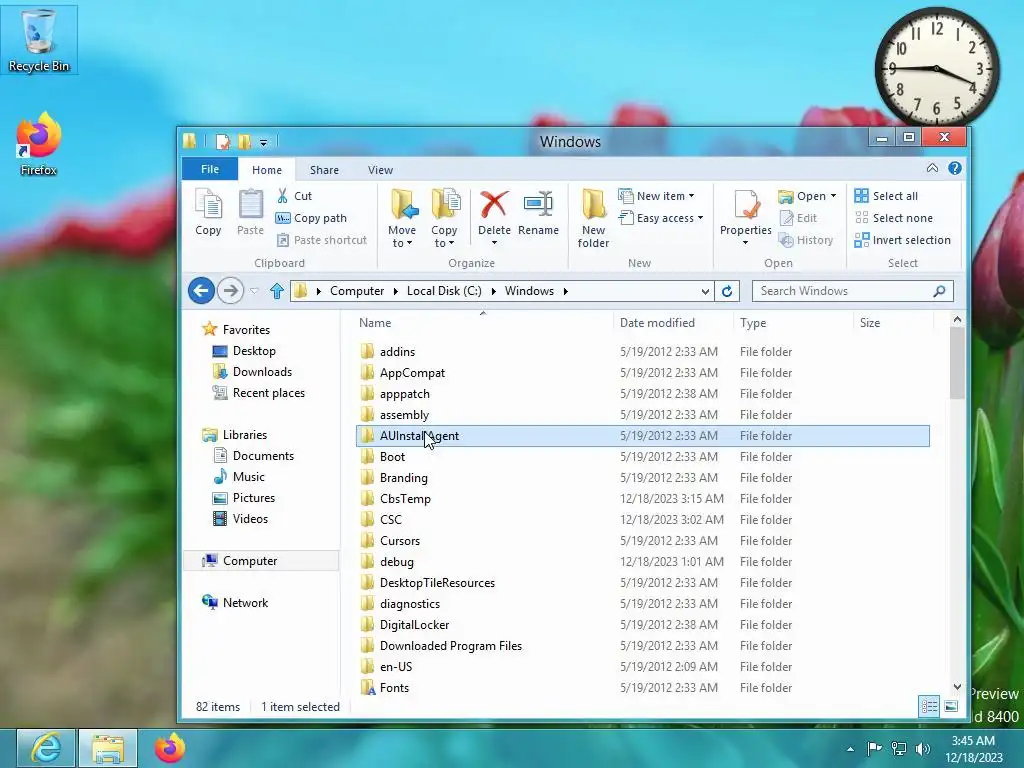Open the File menu tab
The image size is (1024, 768).
(x=210, y=169)
